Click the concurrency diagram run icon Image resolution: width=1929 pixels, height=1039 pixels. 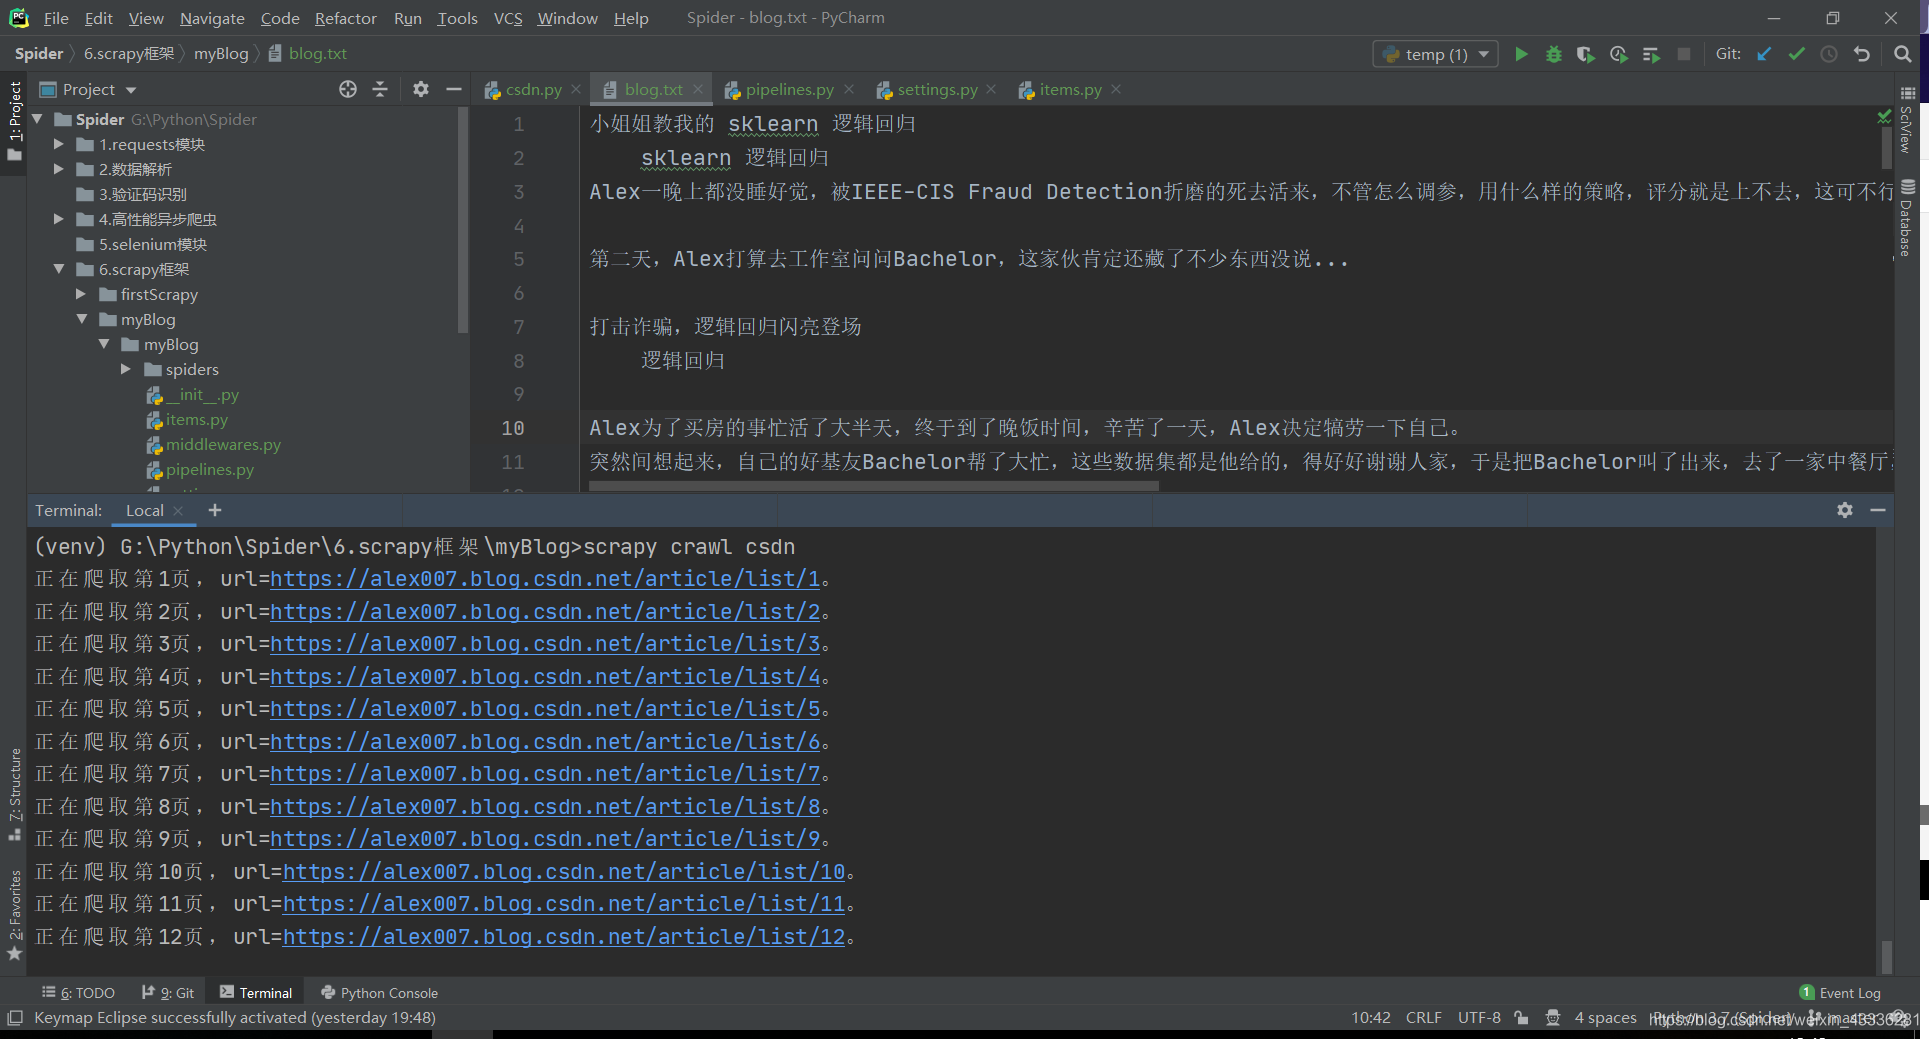(x=1651, y=54)
